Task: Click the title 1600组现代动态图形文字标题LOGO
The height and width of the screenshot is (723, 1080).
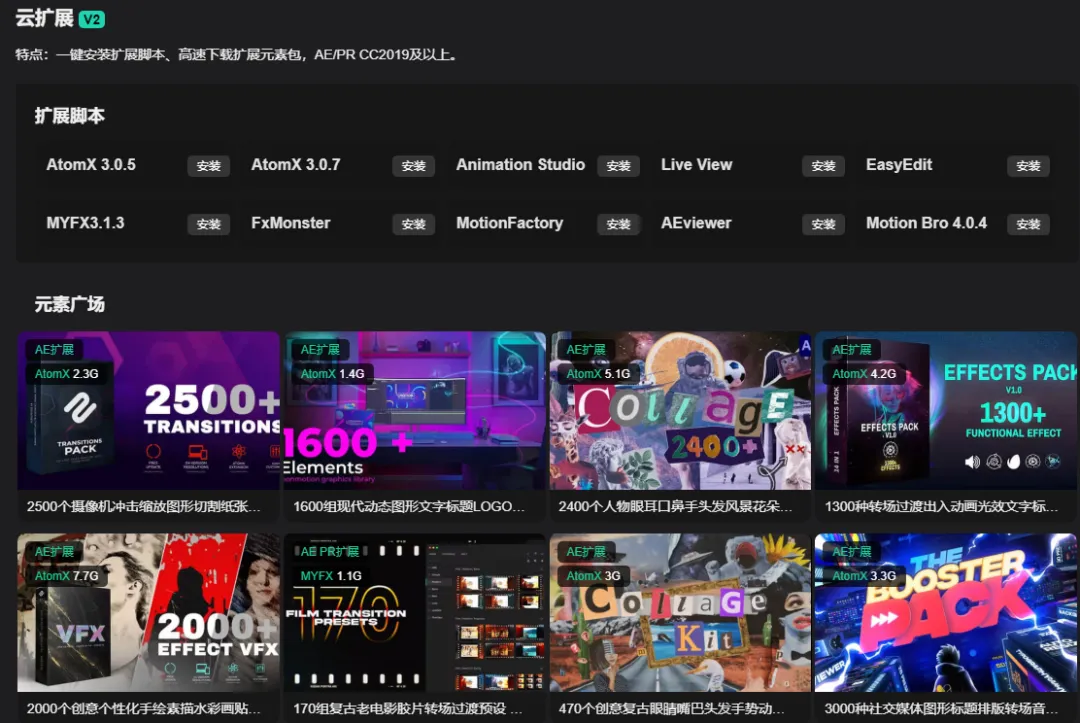Action: point(409,507)
